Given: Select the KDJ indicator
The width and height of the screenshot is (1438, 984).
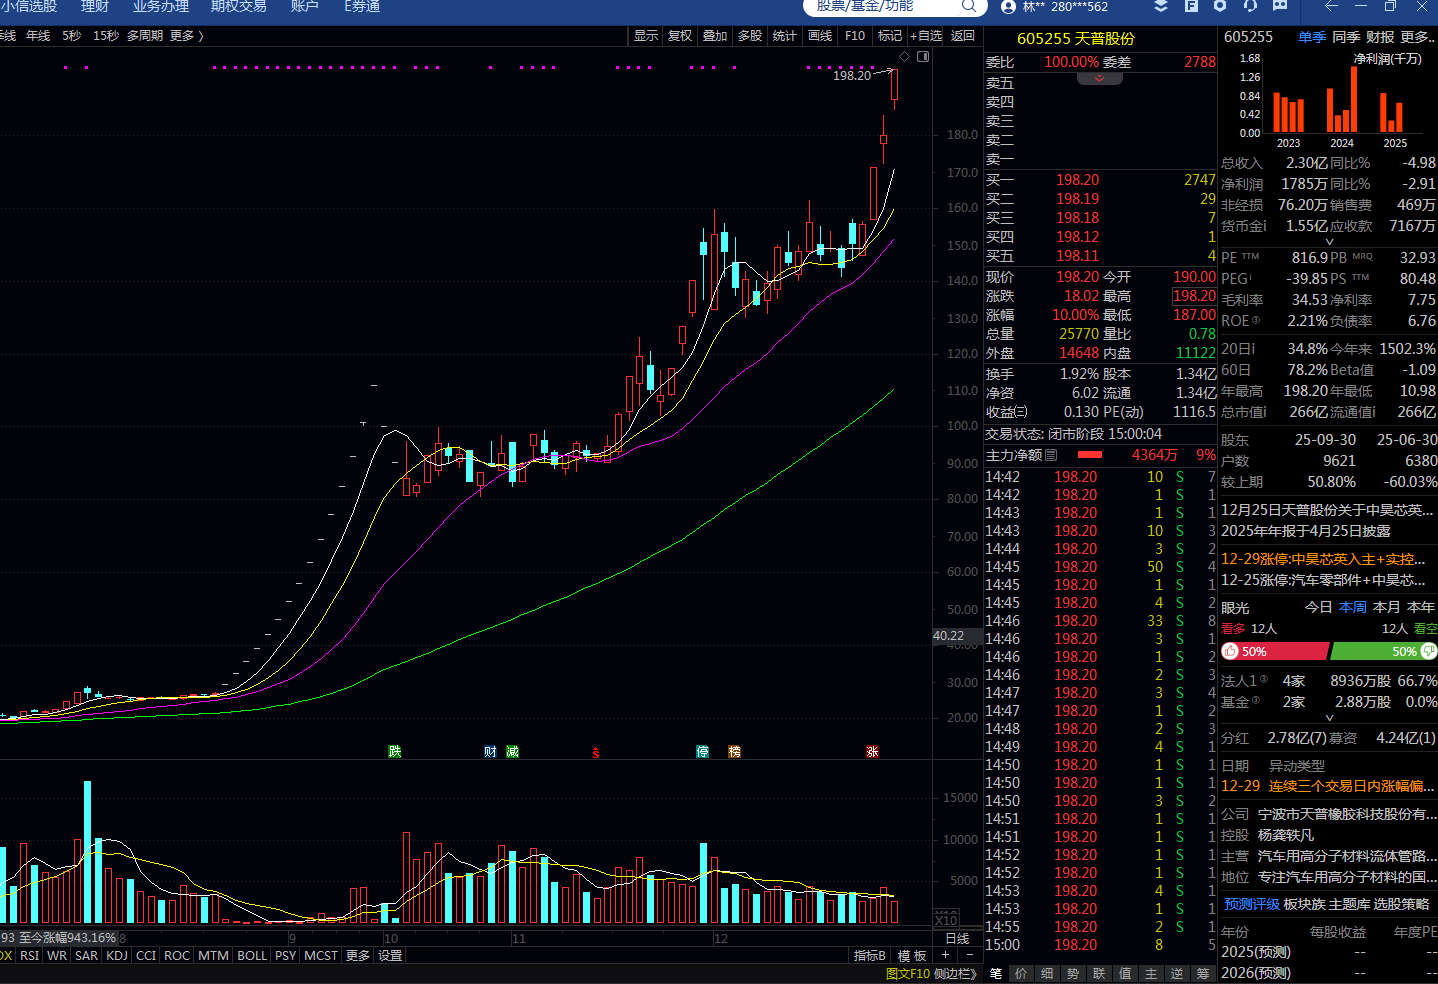Looking at the screenshot, I should coord(117,955).
